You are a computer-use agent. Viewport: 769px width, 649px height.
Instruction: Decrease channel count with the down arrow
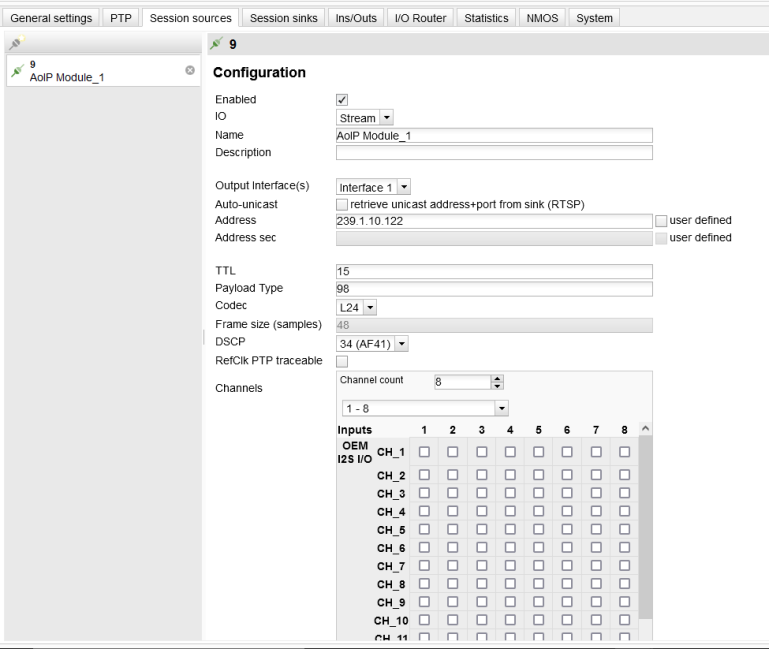(497, 385)
